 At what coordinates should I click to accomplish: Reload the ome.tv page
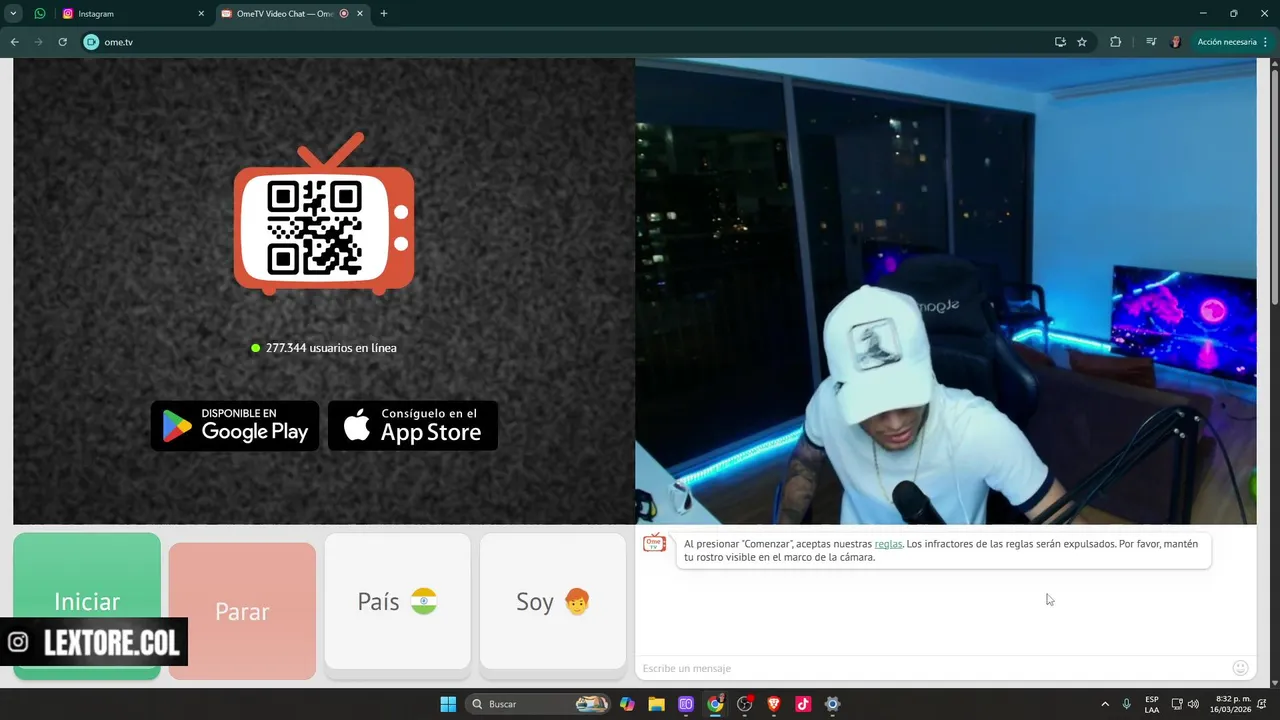(x=62, y=42)
